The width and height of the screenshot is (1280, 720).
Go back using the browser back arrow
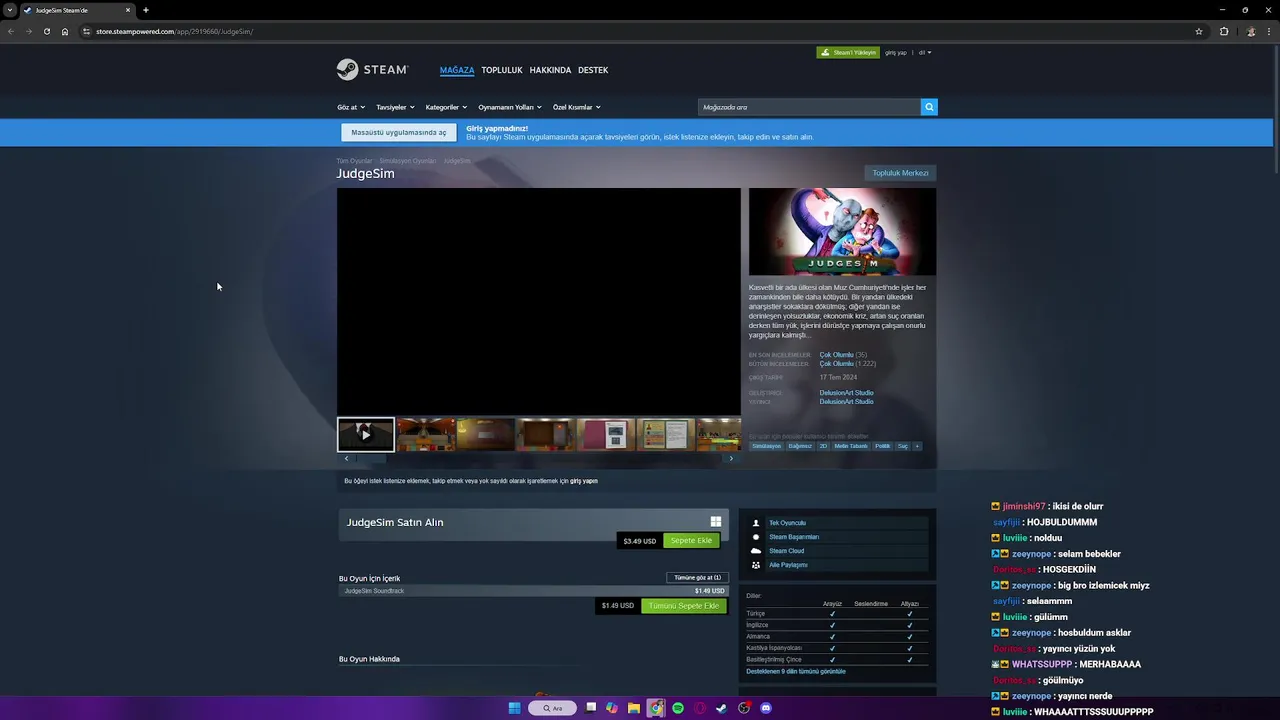coord(11,31)
